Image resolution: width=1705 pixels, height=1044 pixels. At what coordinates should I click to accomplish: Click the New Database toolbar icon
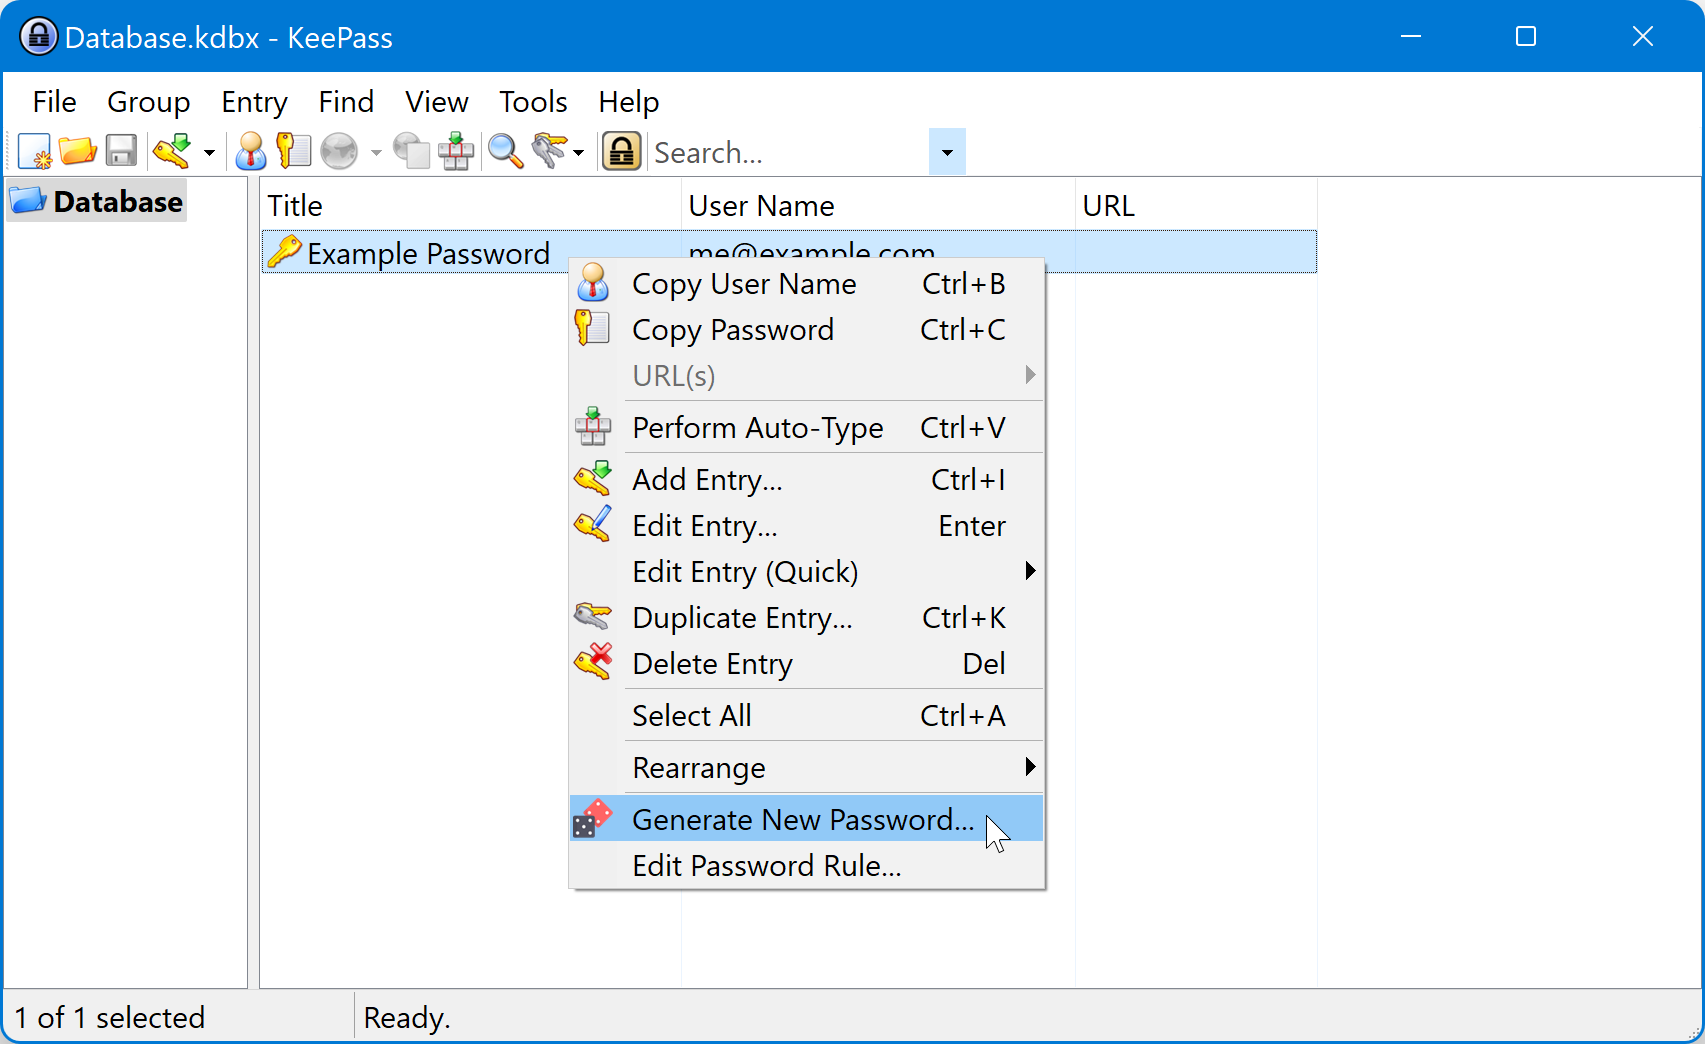pyautogui.click(x=34, y=152)
